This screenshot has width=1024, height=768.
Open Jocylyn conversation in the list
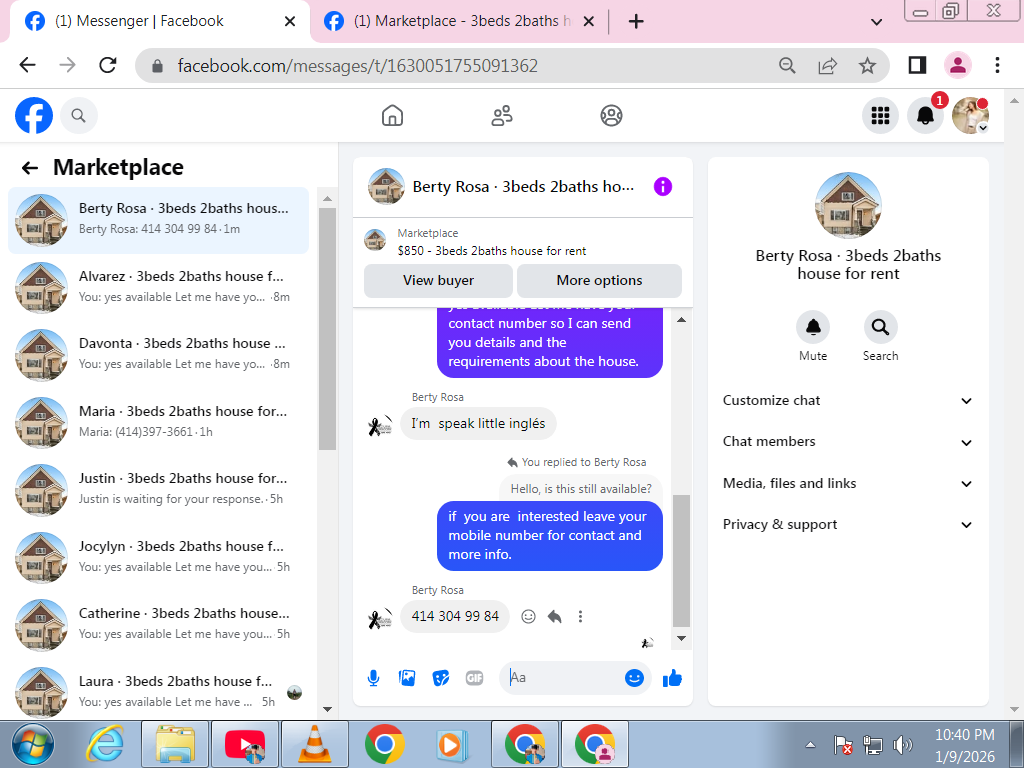[x=158, y=558]
